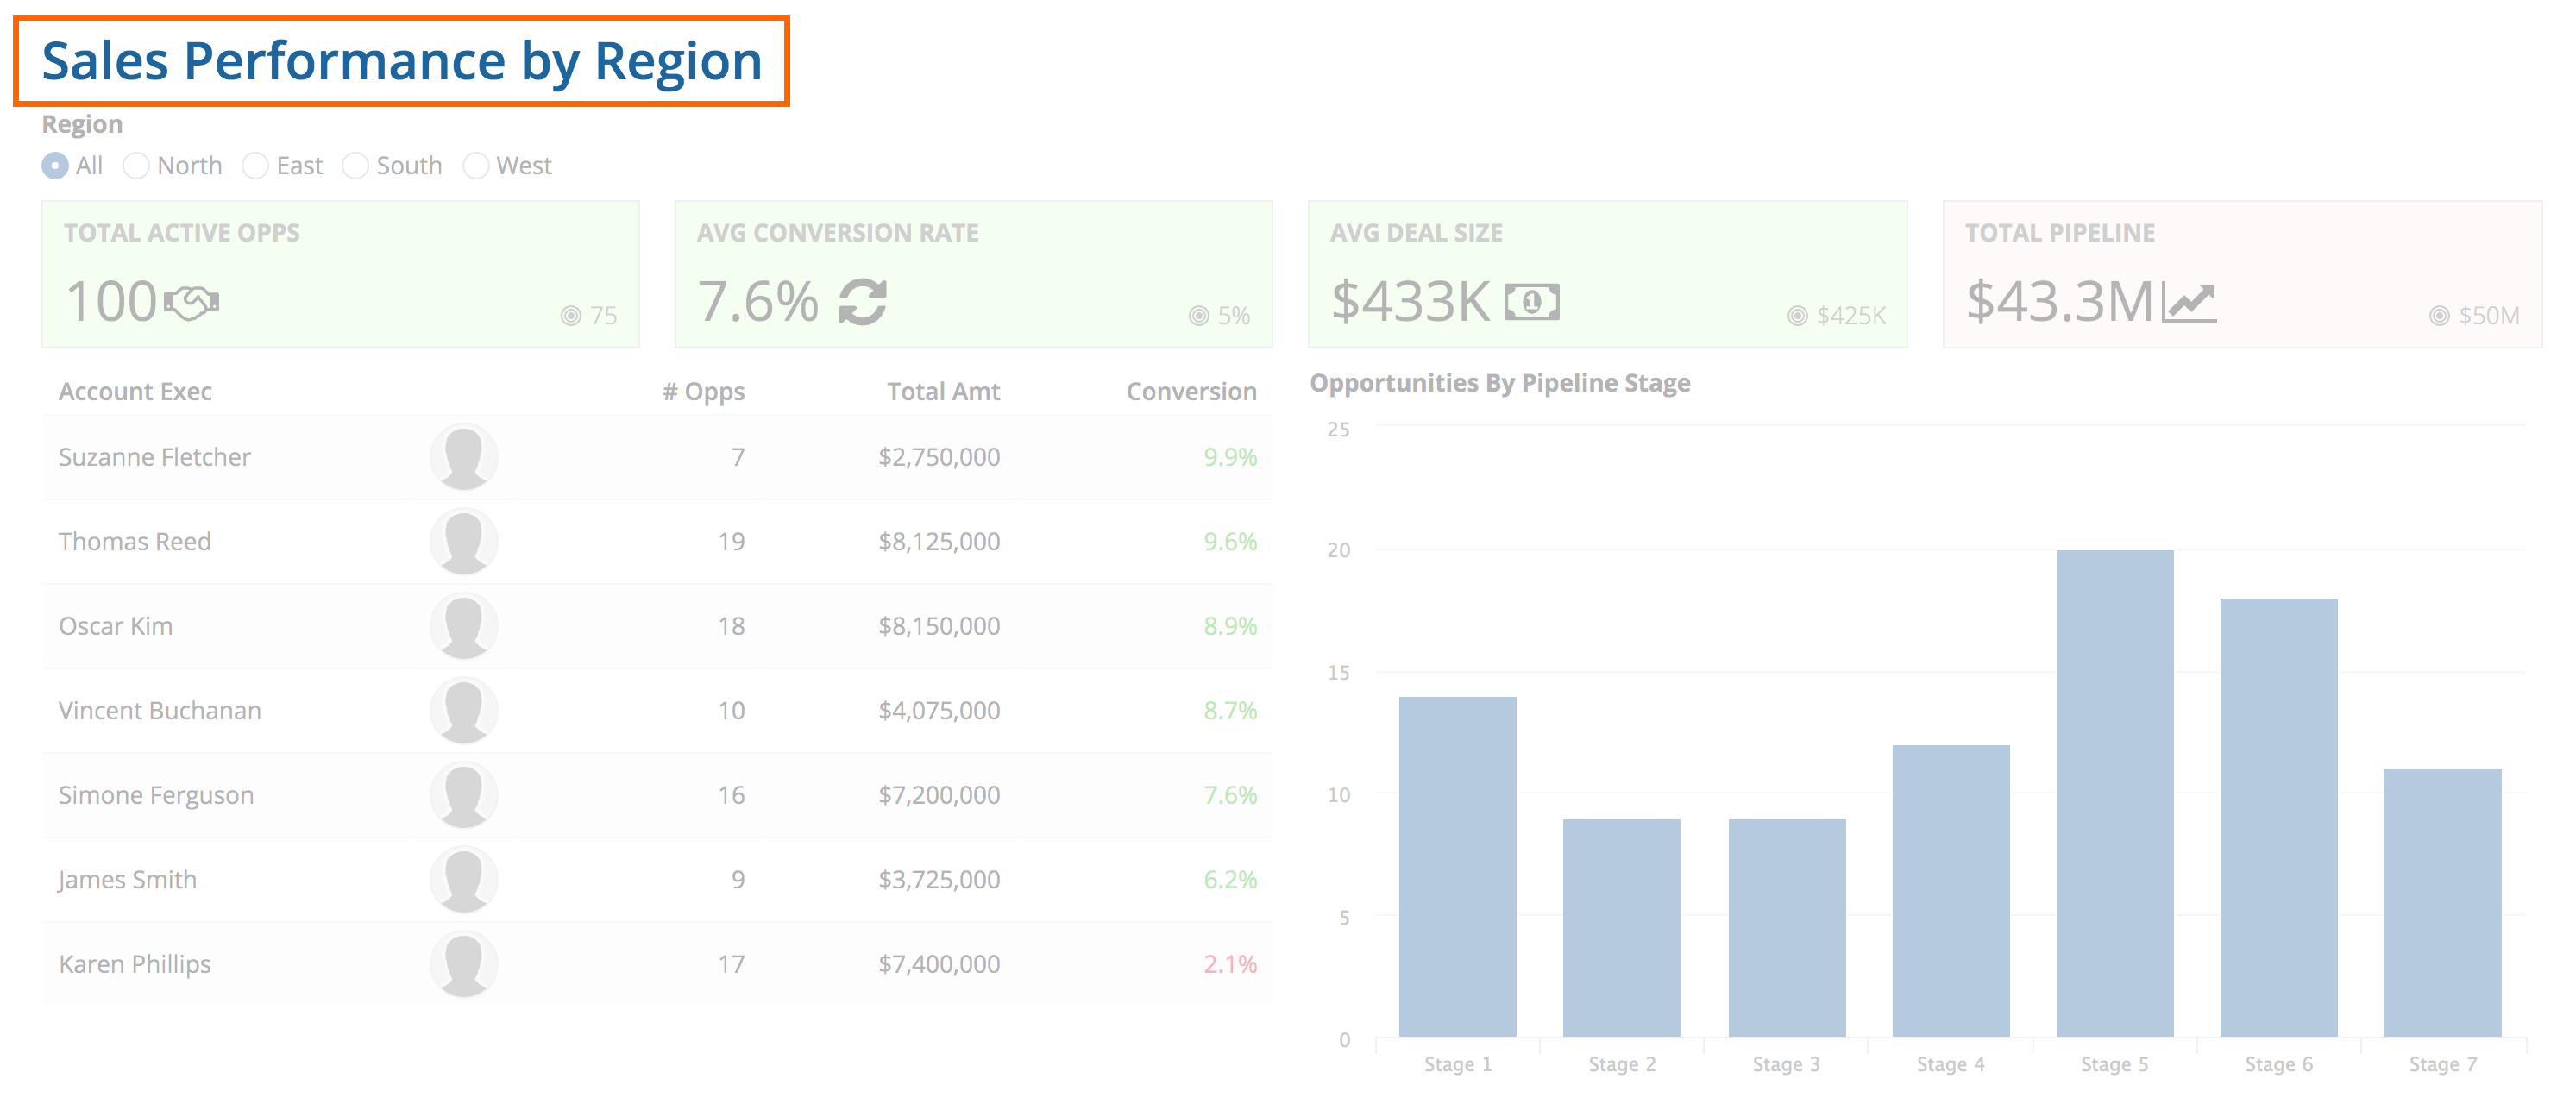2576x1104 pixels.
Task: Click the Stage 2 bar in the chart
Action: [x=1622, y=928]
